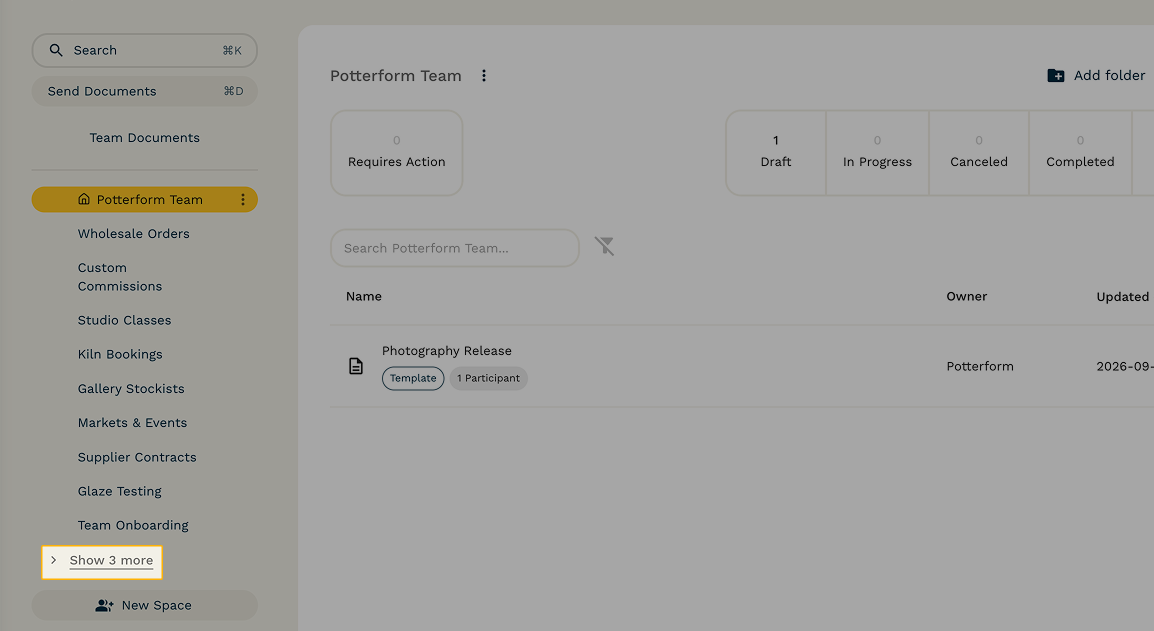Image resolution: width=1154 pixels, height=631 pixels.
Task: Focus the Search Potterform Team field
Action: click(x=455, y=248)
